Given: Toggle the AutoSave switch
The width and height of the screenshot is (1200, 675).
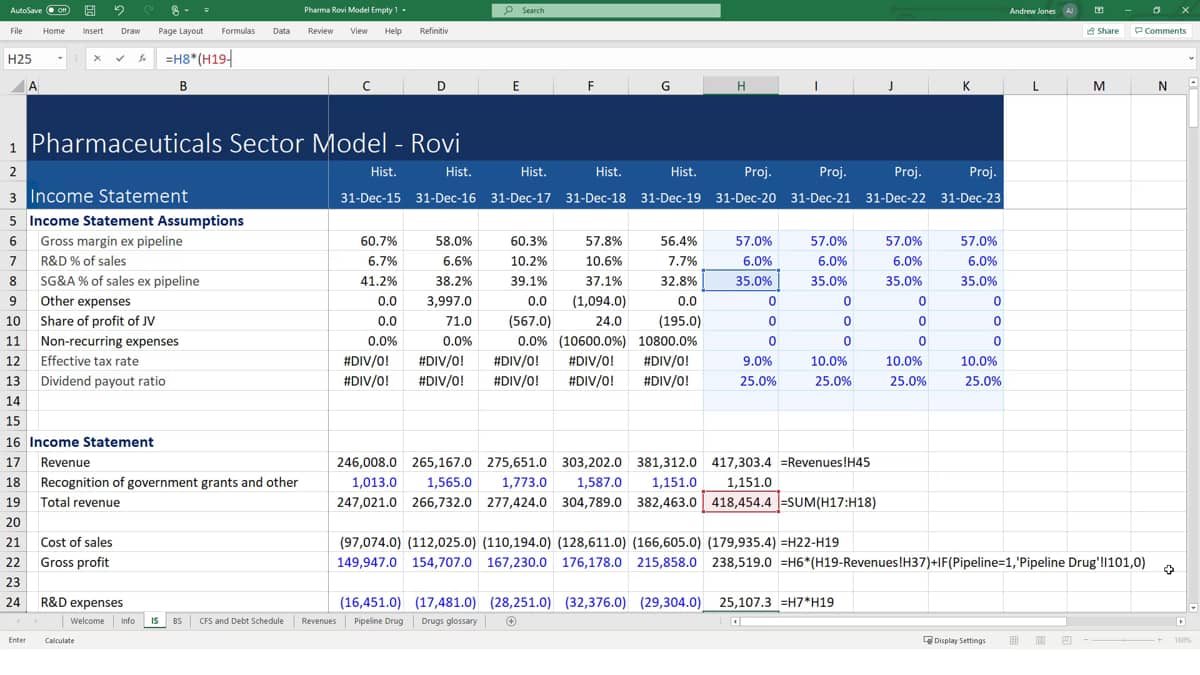Looking at the screenshot, I should tap(58, 10).
